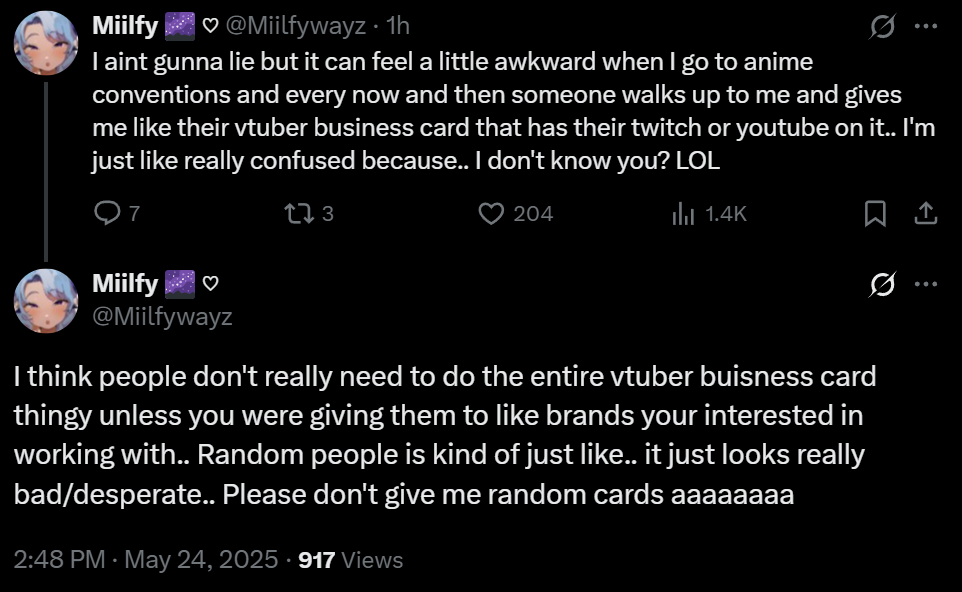Click the 917 Views count
Image resolution: width=962 pixels, height=592 pixels.
(x=351, y=560)
